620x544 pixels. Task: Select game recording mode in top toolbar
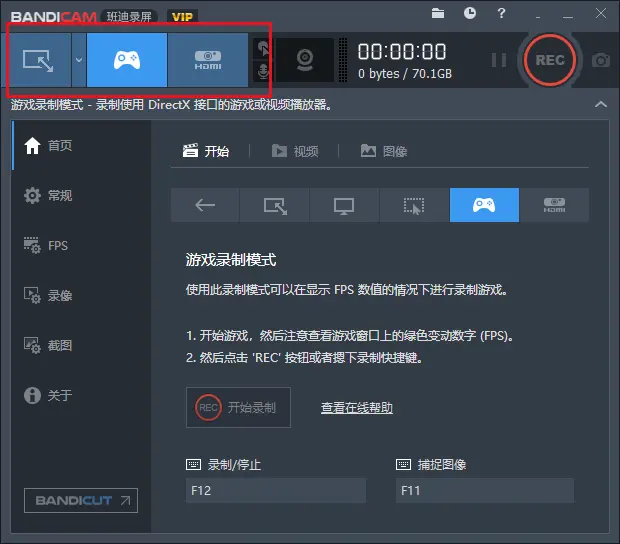[127, 60]
